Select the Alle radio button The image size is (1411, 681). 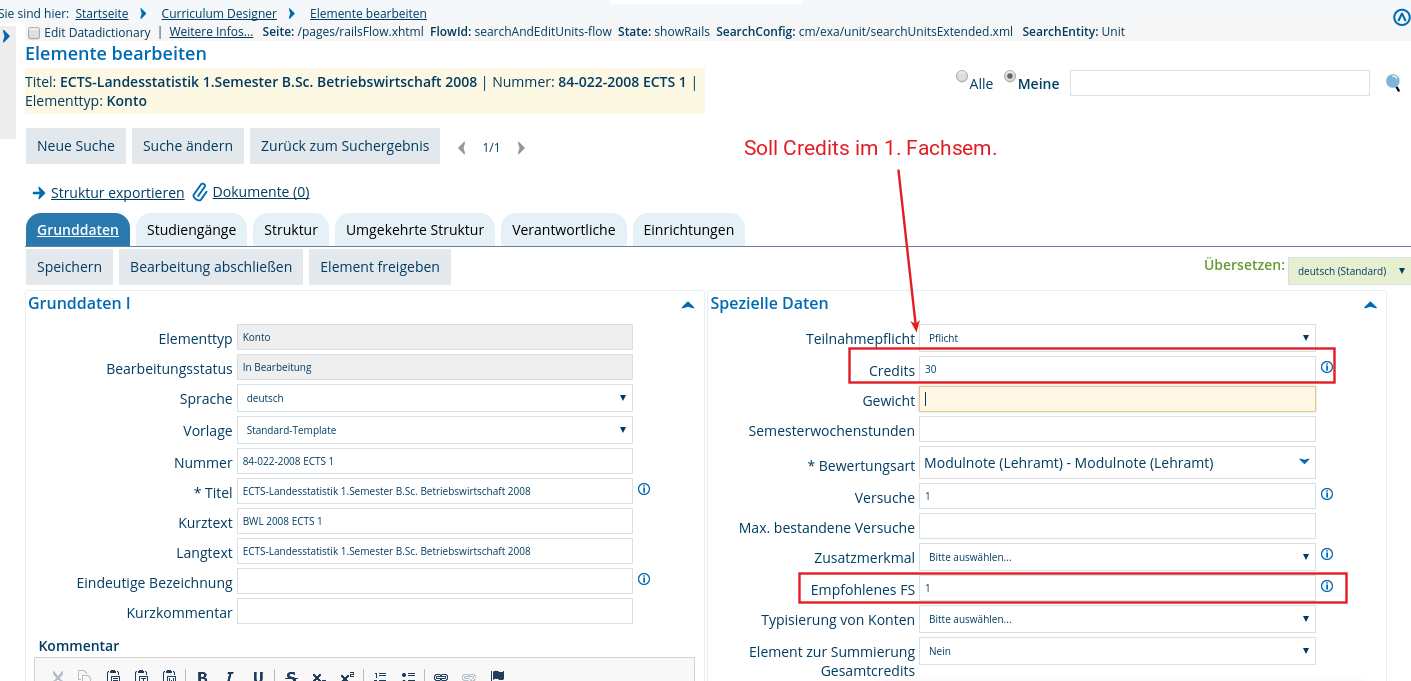(x=962, y=76)
